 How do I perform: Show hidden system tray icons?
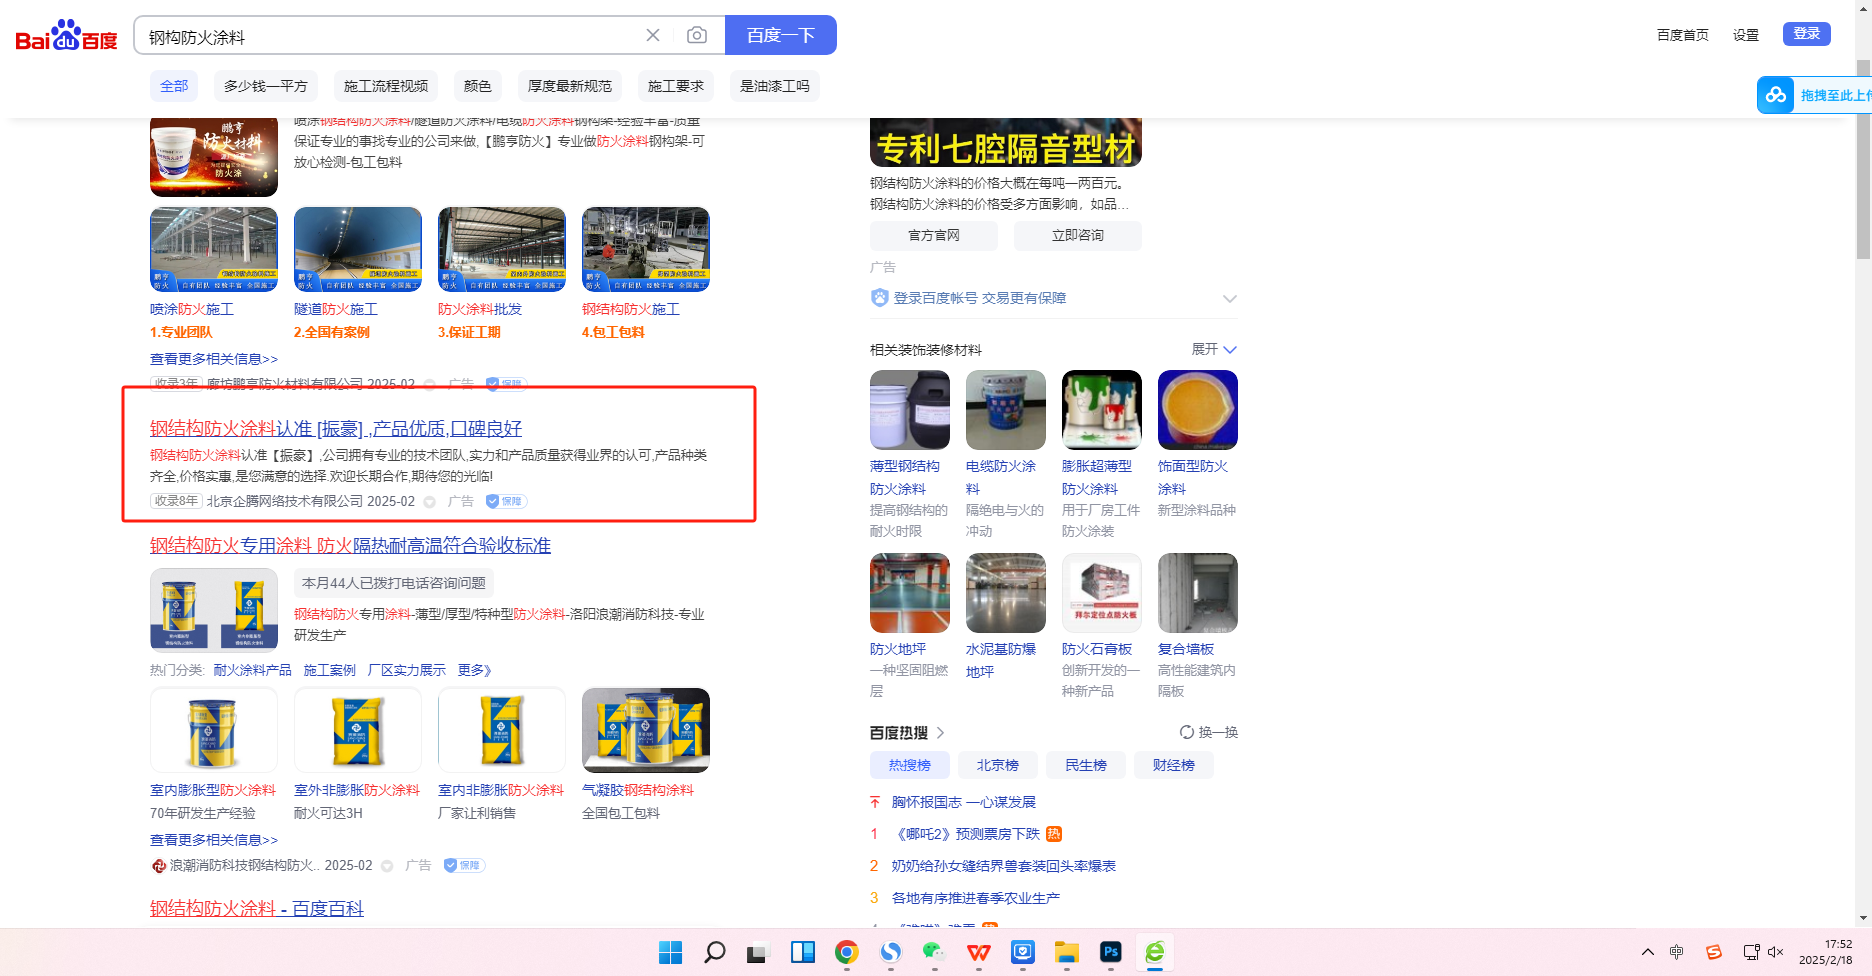1648,952
